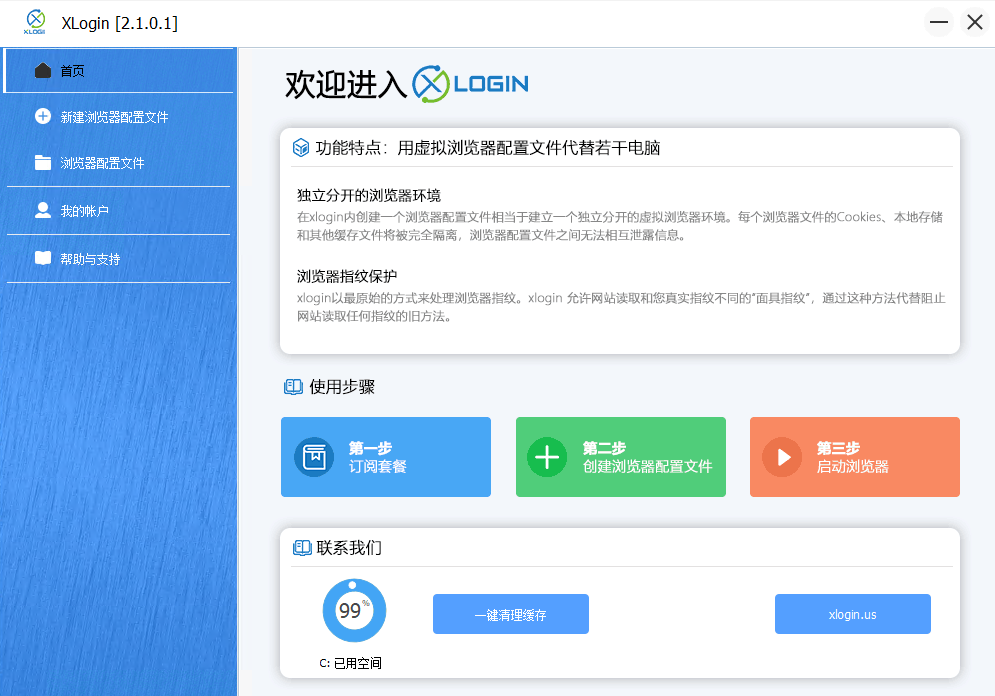Minimize the XLogin window
This screenshot has width=995, height=696.
pos(938,22)
